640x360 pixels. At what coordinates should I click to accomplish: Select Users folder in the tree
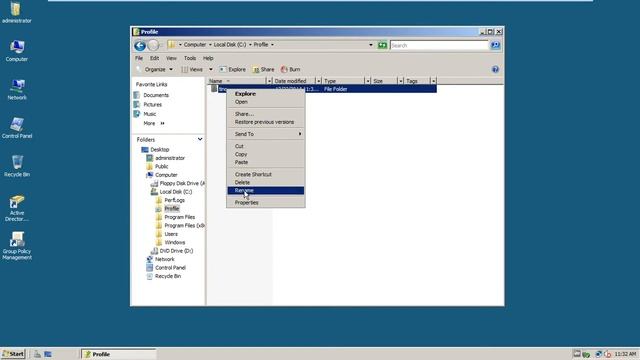[167, 234]
